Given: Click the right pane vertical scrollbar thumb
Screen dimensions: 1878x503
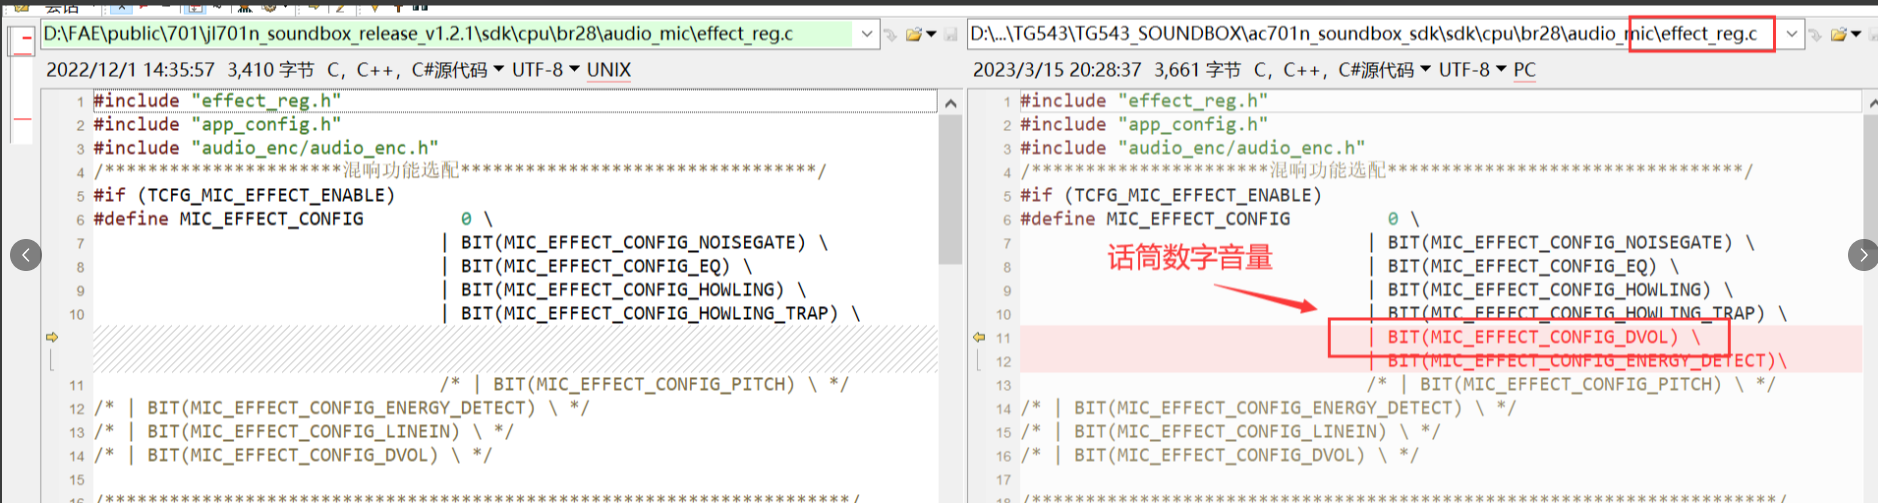Looking at the screenshot, I should [1871, 180].
